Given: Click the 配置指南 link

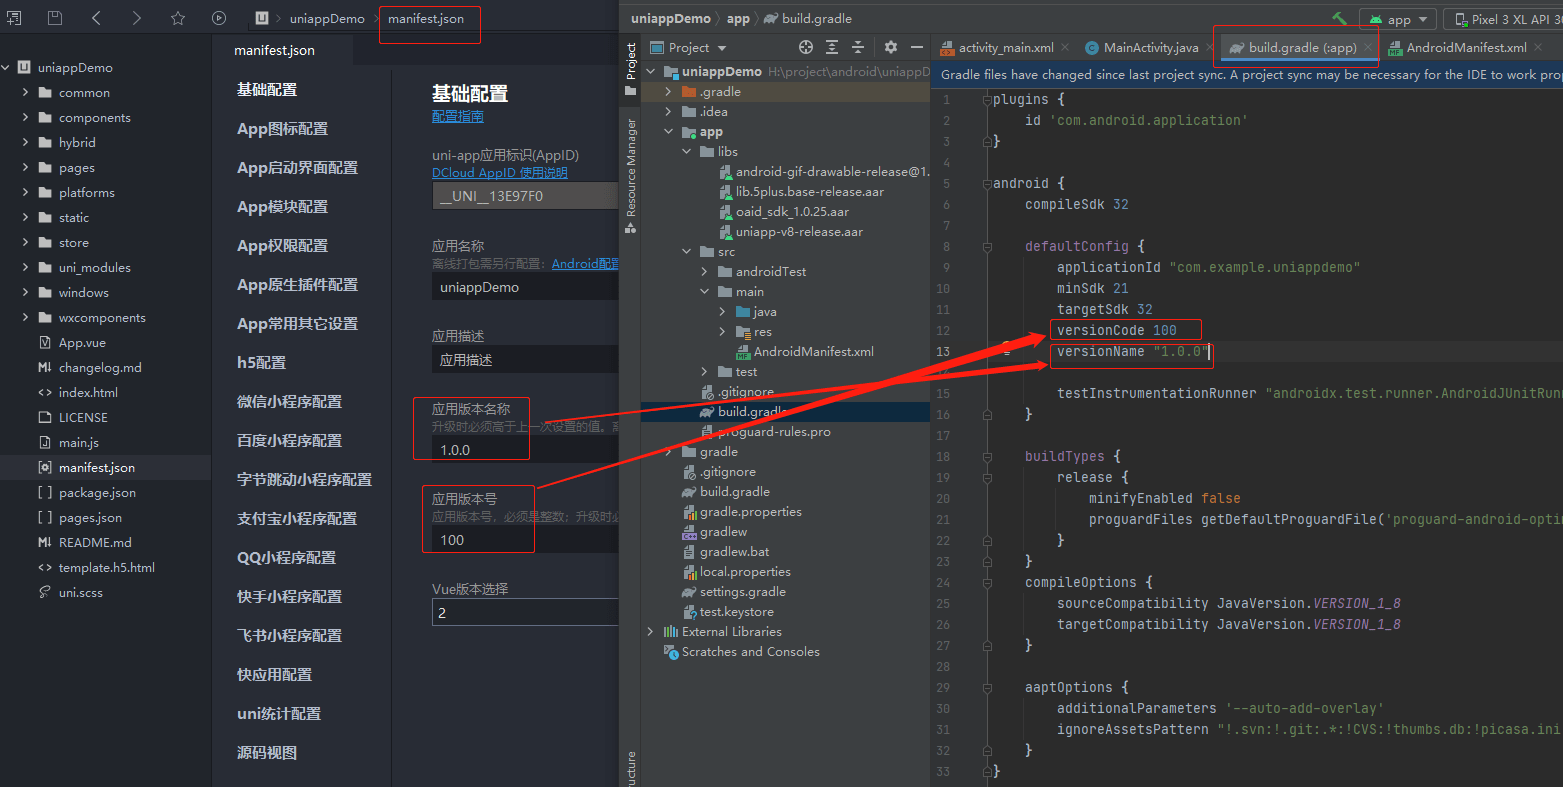Looking at the screenshot, I should coord(458,117).
